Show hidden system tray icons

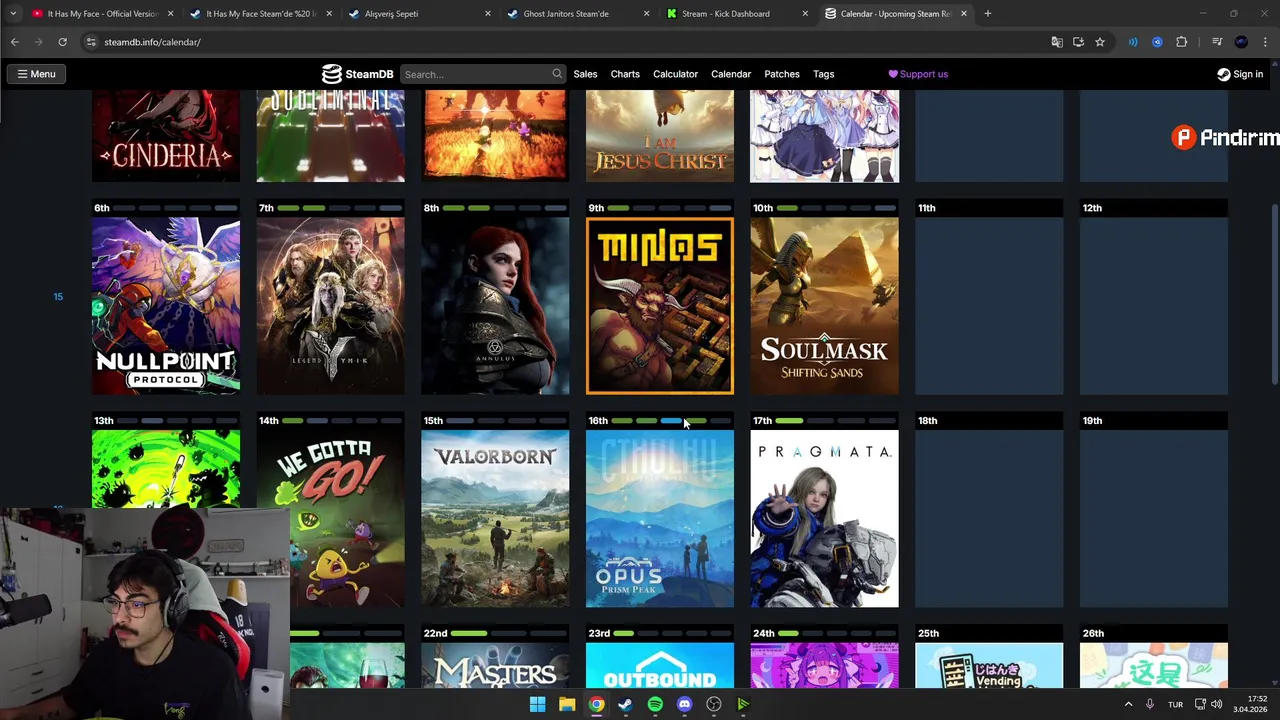[x=1129, y=704]
